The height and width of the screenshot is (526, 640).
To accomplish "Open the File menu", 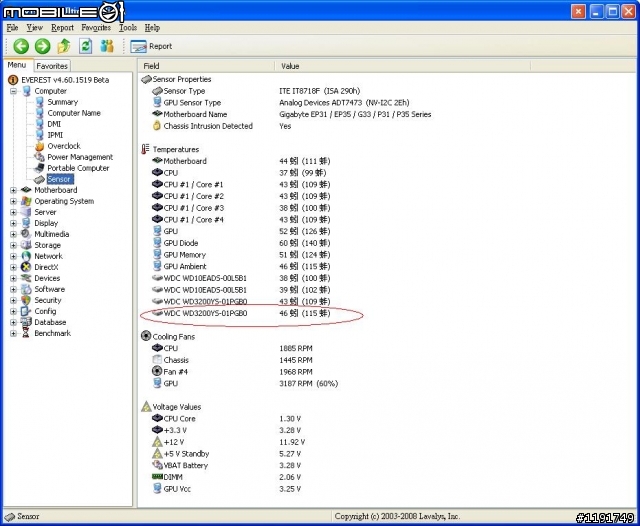I will 12,28.
